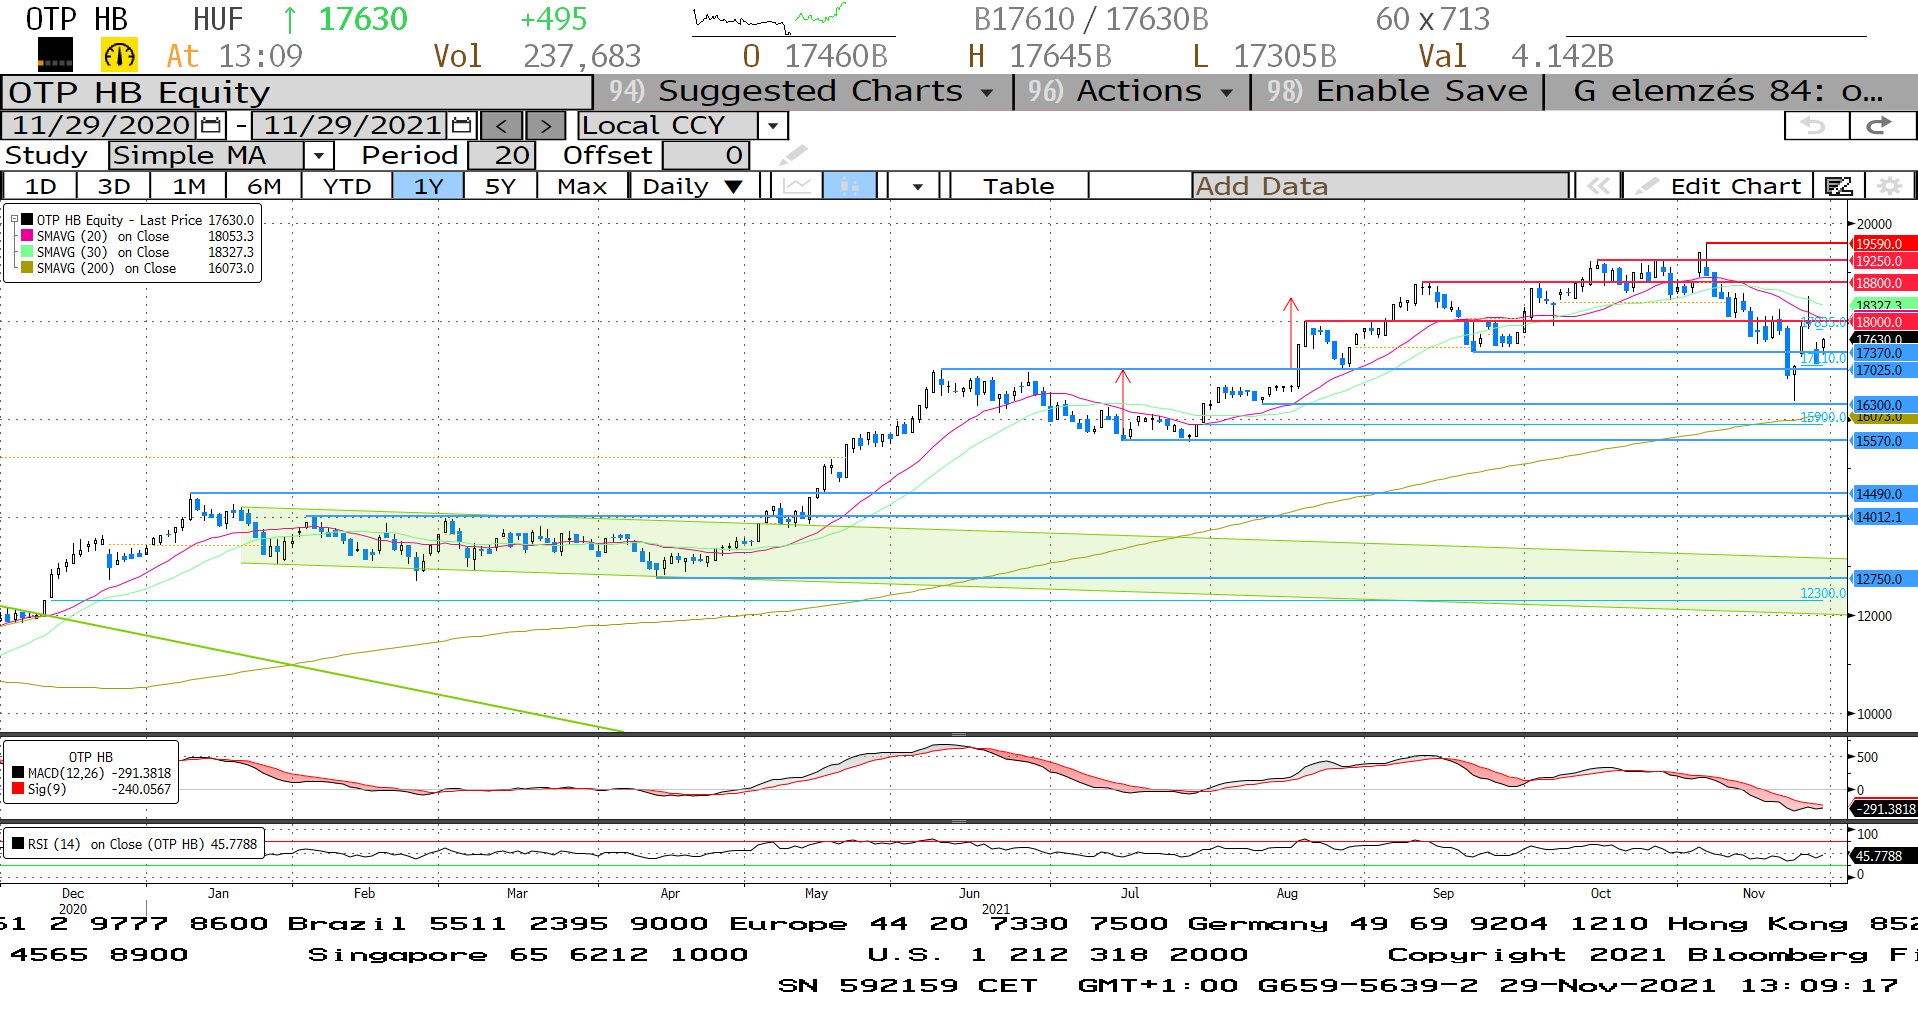Click the black square icon under OTP
Screen dimensions: 1918x1025
55,55
